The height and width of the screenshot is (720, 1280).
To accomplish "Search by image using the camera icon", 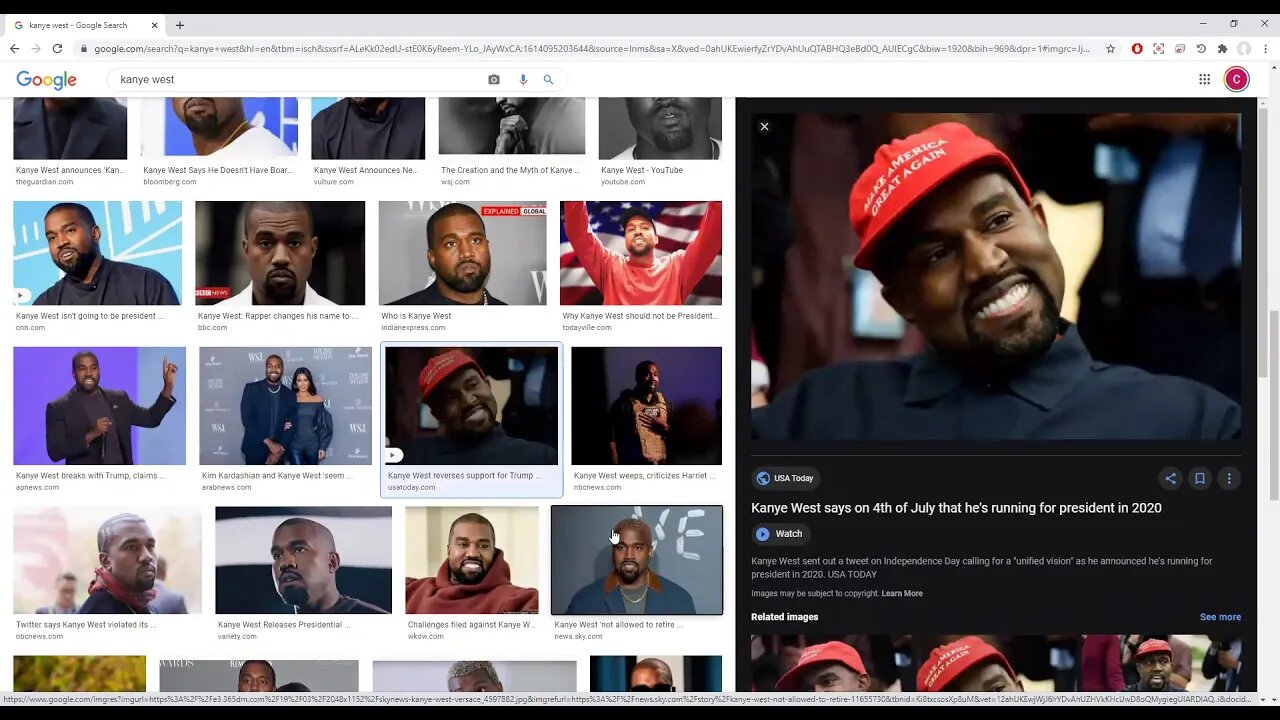I will 493,79.
